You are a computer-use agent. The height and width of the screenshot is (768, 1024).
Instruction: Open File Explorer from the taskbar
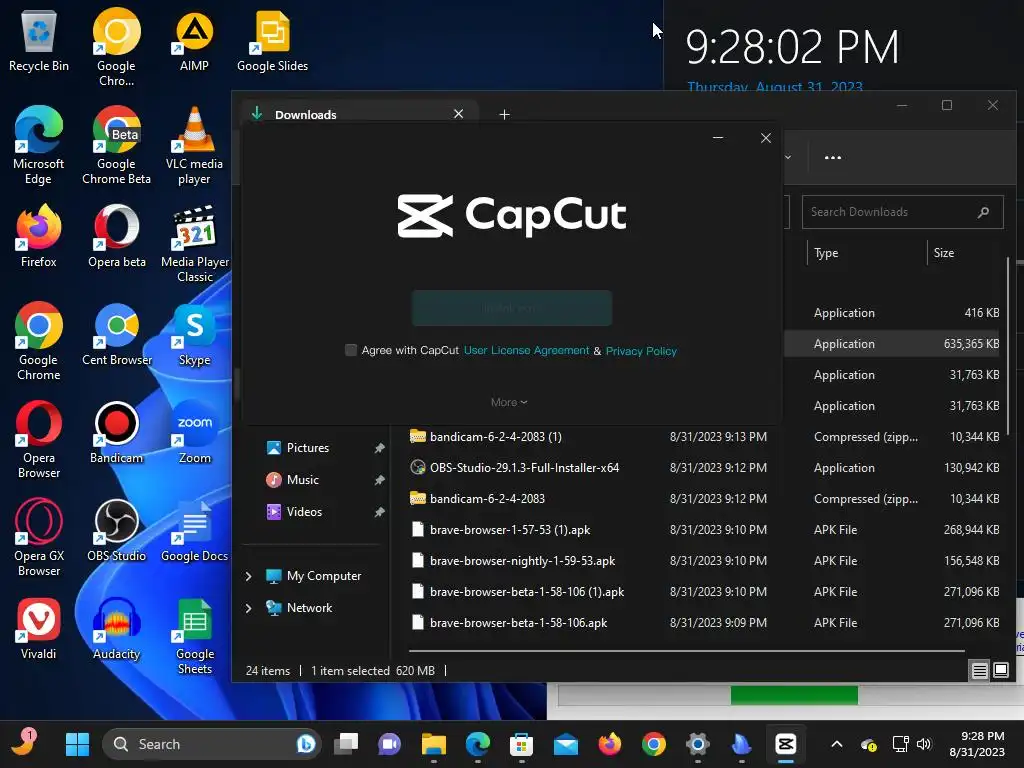[434, 744]
